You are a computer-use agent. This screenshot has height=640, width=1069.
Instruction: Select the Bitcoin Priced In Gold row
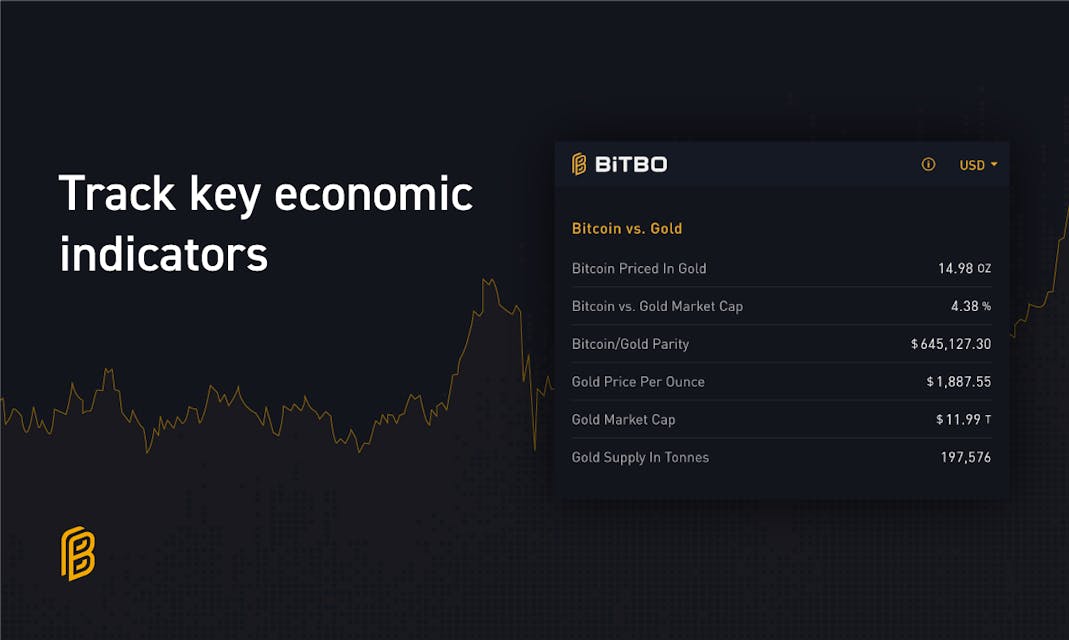781,269
